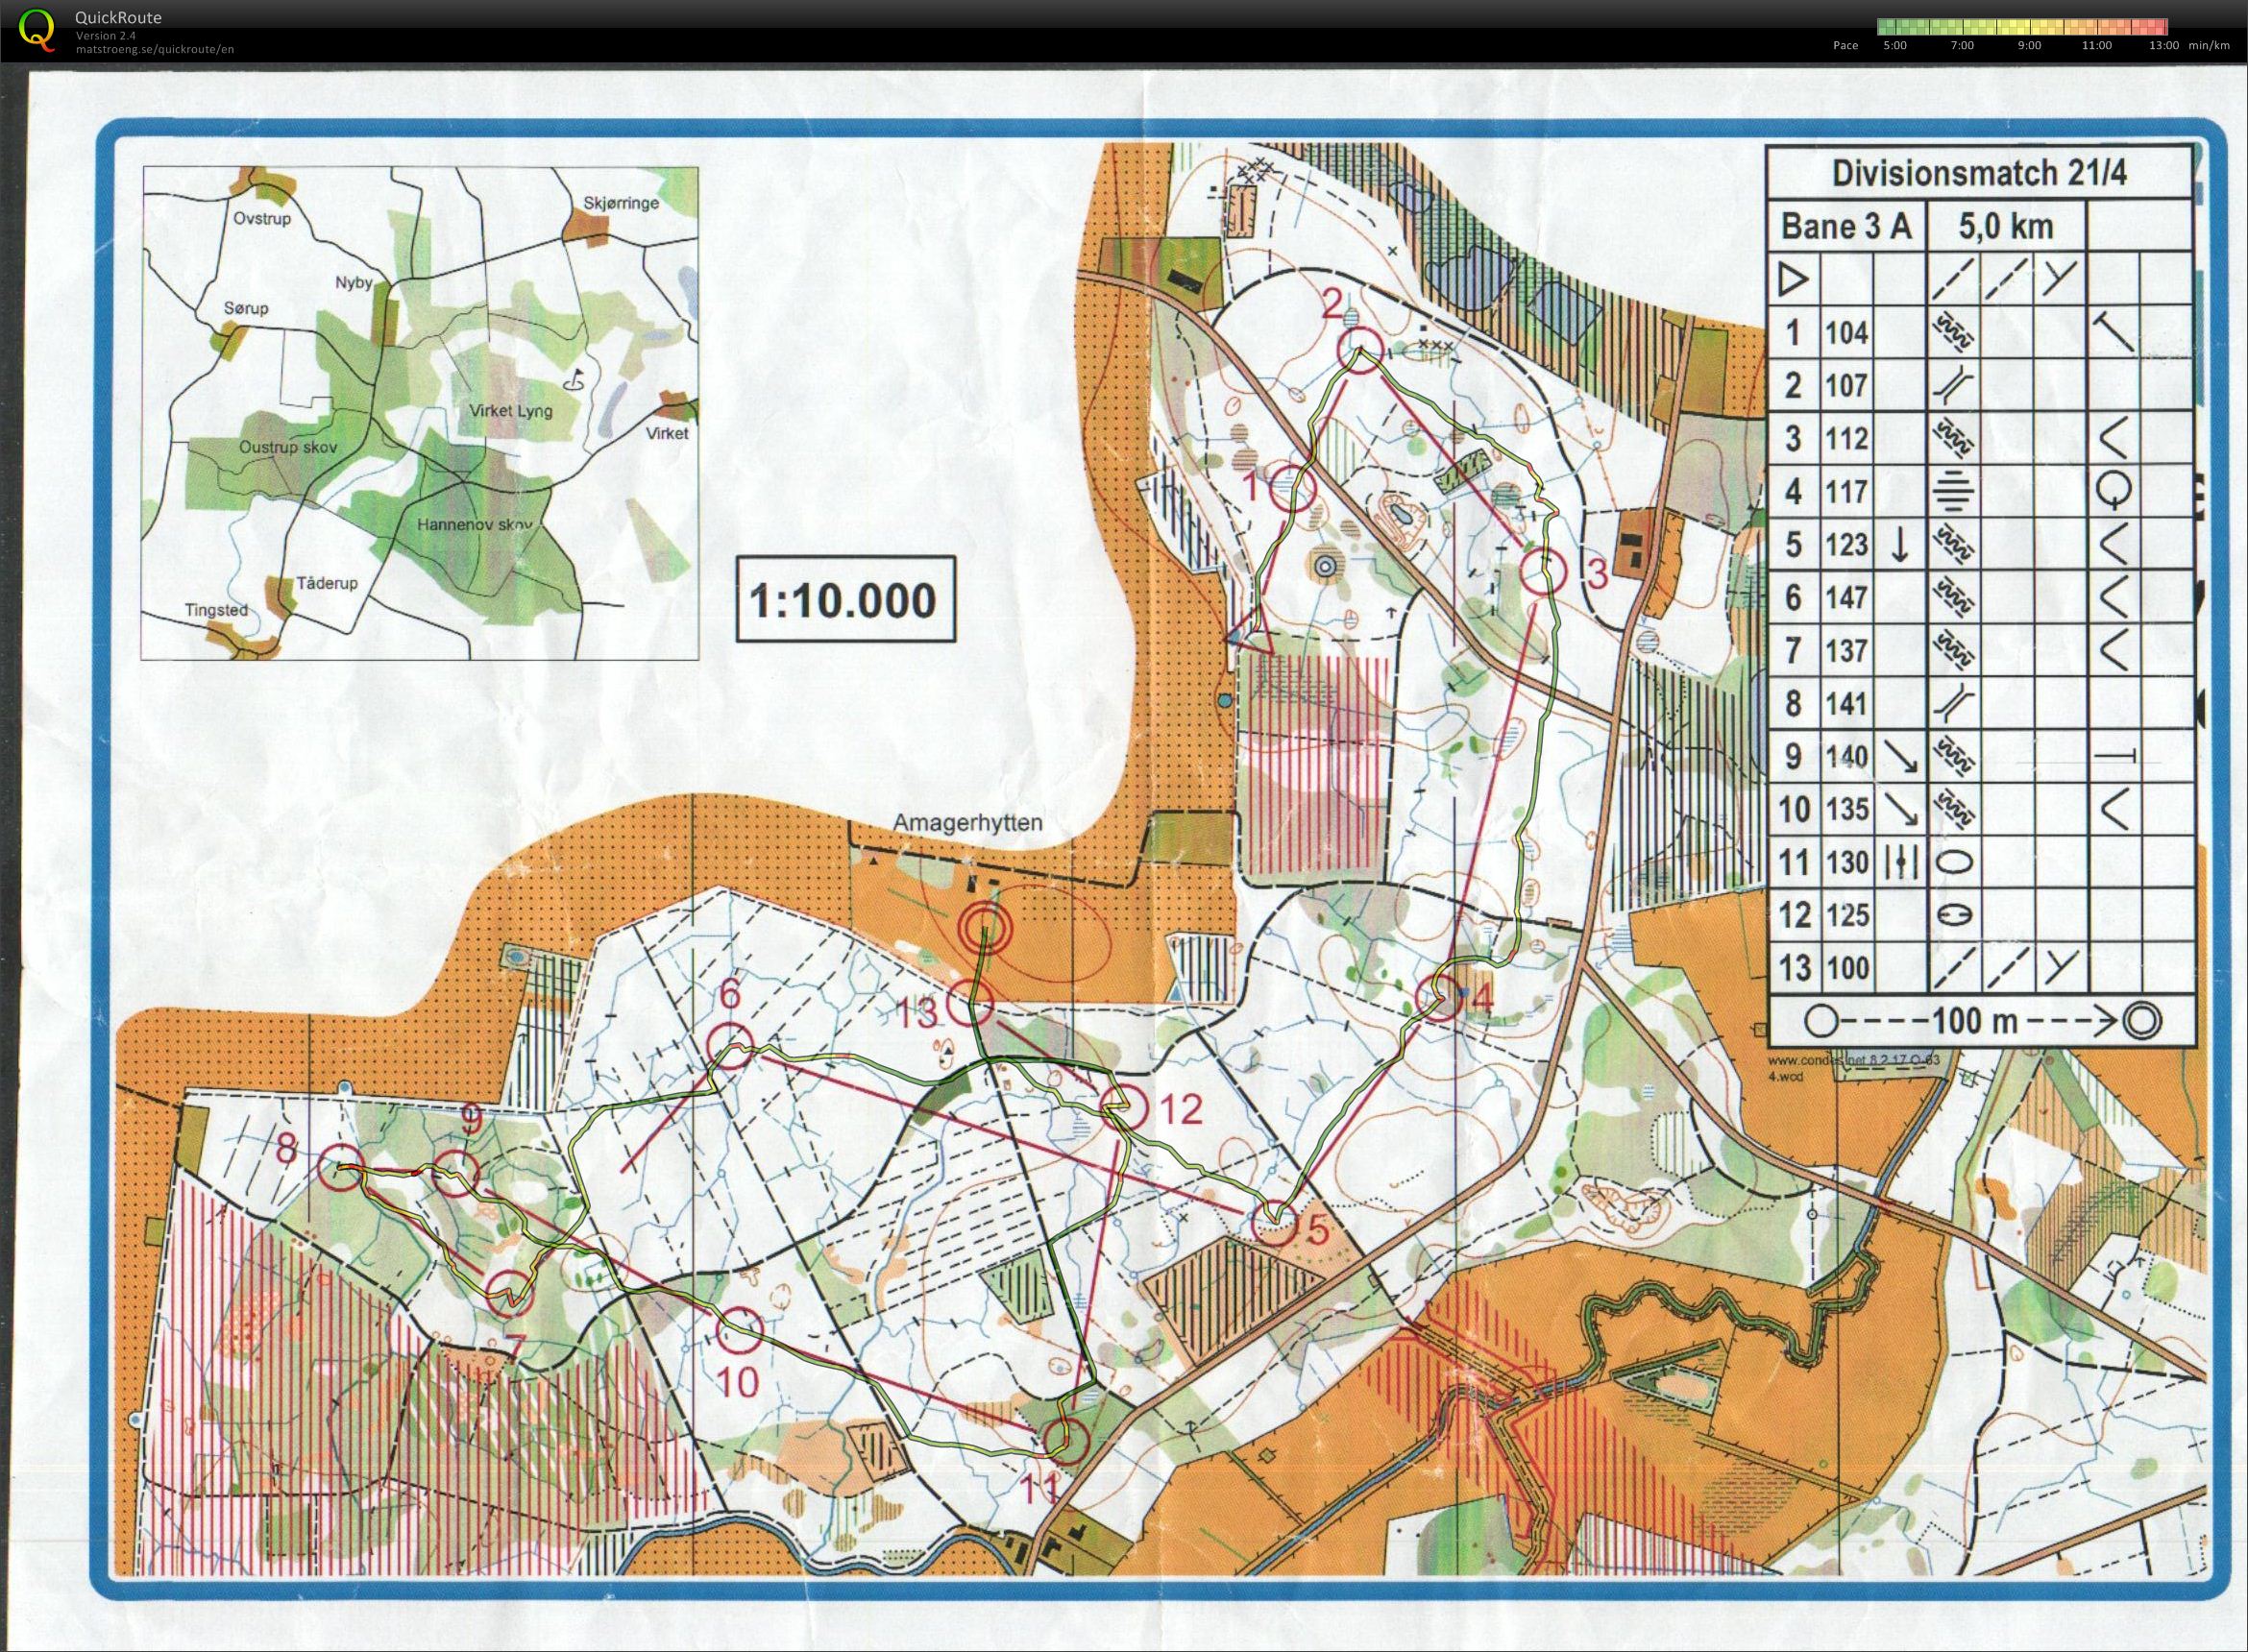This screenshot has height=1652, width=2248.
Task: Click the 13:00 pace label
Action: click(x=2165, y=46)
